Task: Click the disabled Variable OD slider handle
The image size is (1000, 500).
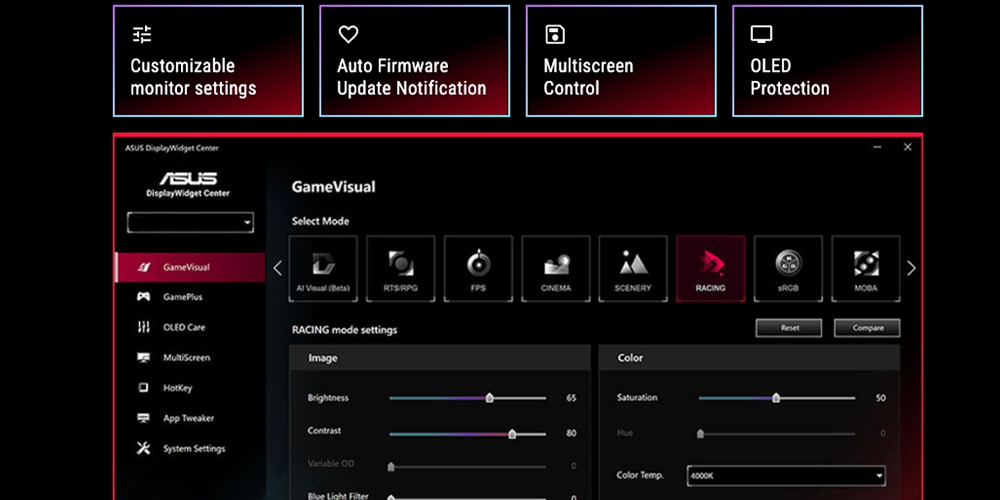Action: [391, 466]
